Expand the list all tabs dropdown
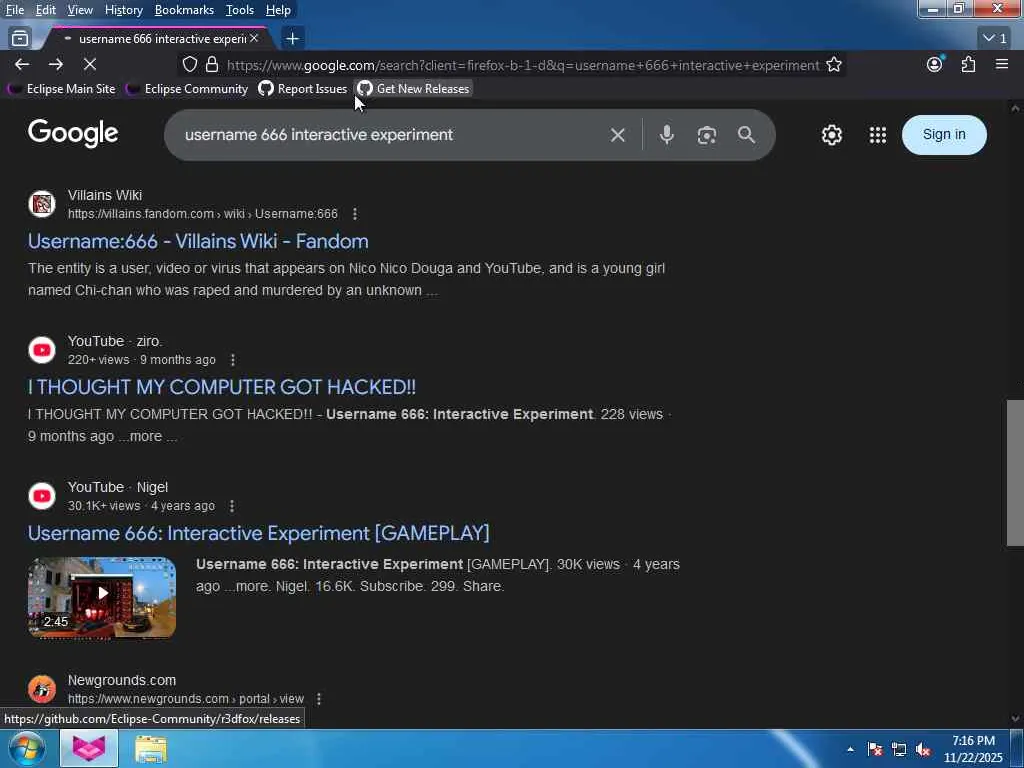The width and height of the screenshot is (1024, 768). pyautogui.click(x=995, y=38)
